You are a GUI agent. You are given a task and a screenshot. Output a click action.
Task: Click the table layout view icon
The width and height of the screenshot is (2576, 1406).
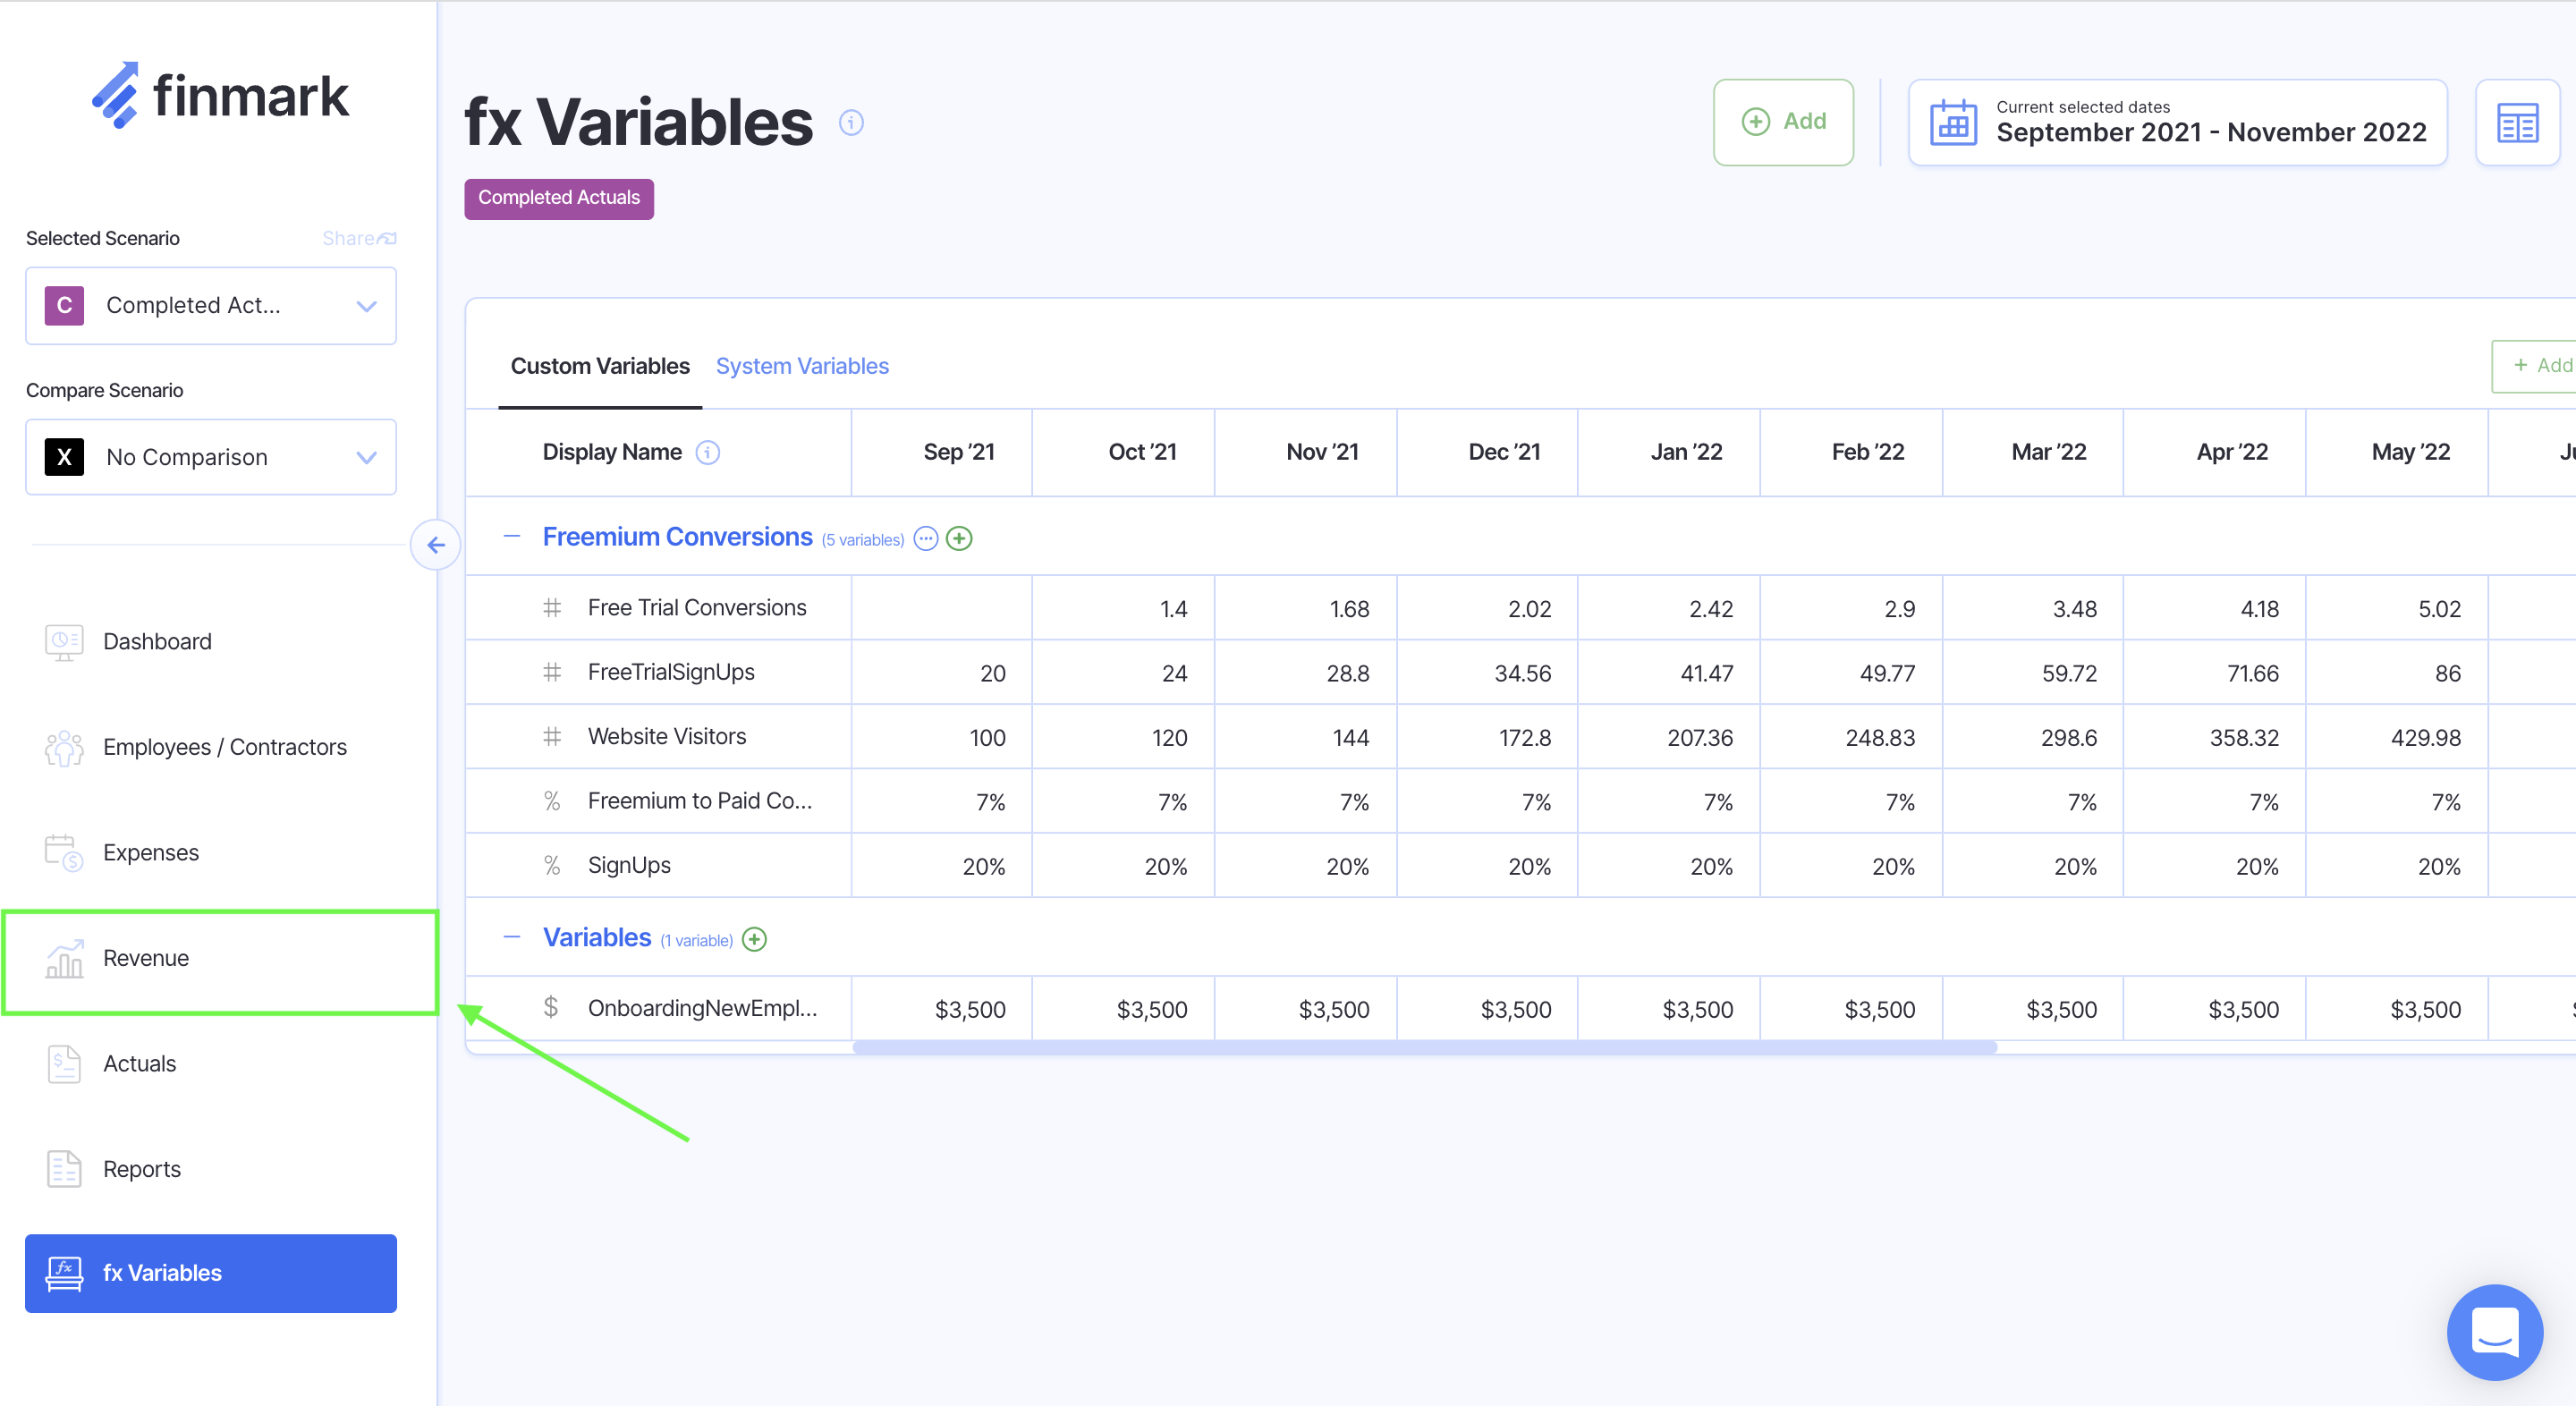(2516, 122)
